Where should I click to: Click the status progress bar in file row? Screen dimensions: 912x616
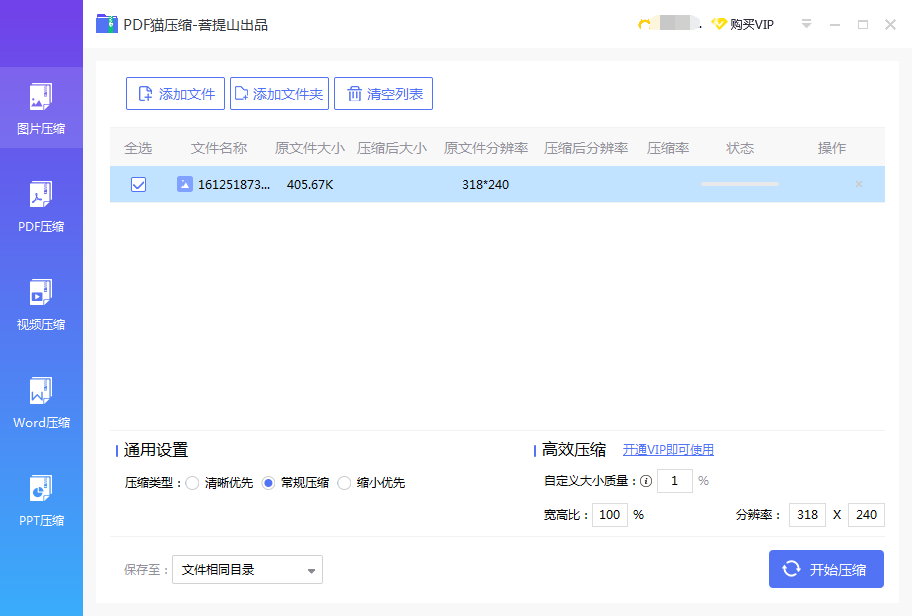click(740, 184)
